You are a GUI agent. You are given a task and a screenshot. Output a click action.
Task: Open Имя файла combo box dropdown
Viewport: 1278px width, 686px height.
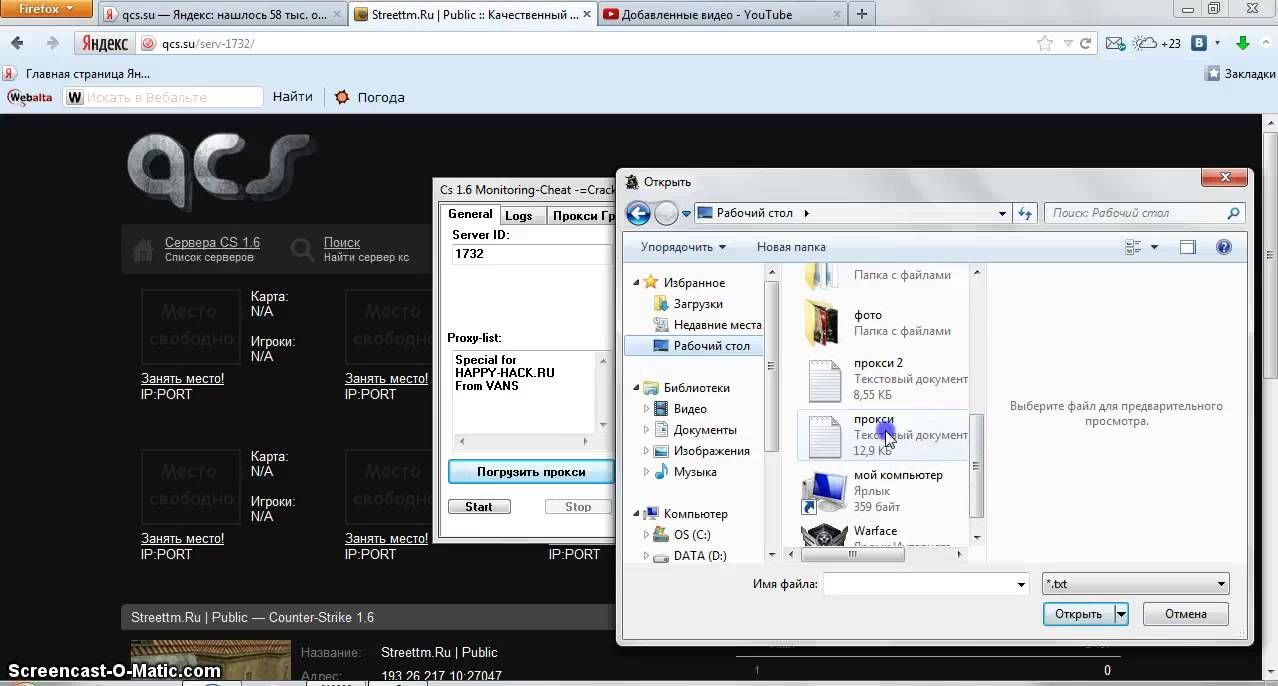tap(1021, 584)
